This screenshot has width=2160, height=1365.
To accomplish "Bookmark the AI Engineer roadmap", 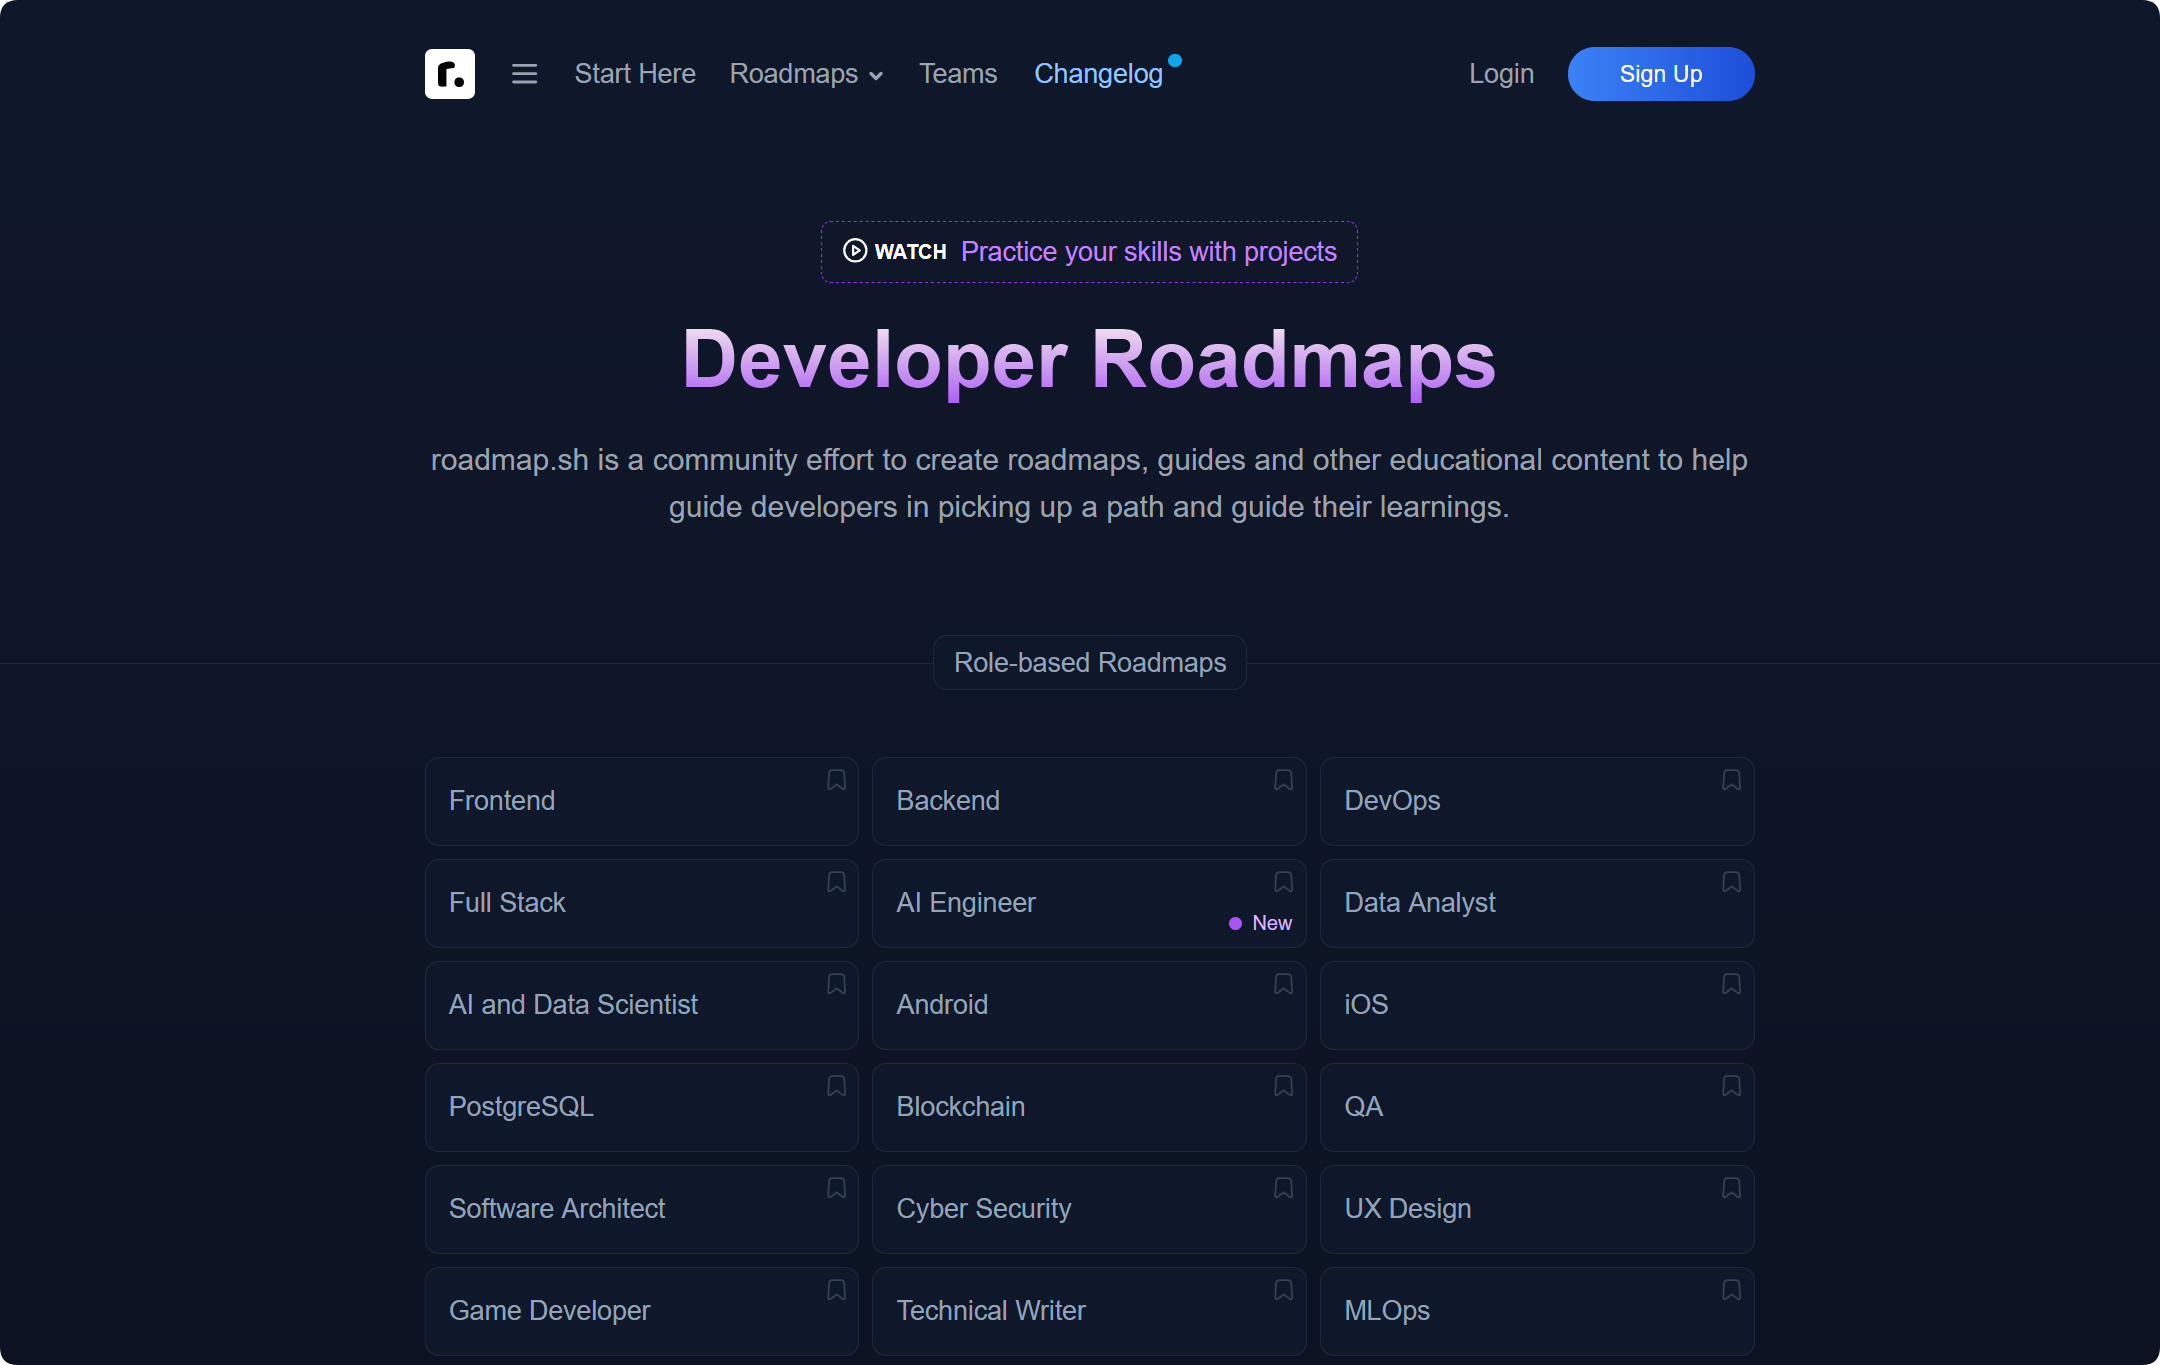I will coord(1283,882).
